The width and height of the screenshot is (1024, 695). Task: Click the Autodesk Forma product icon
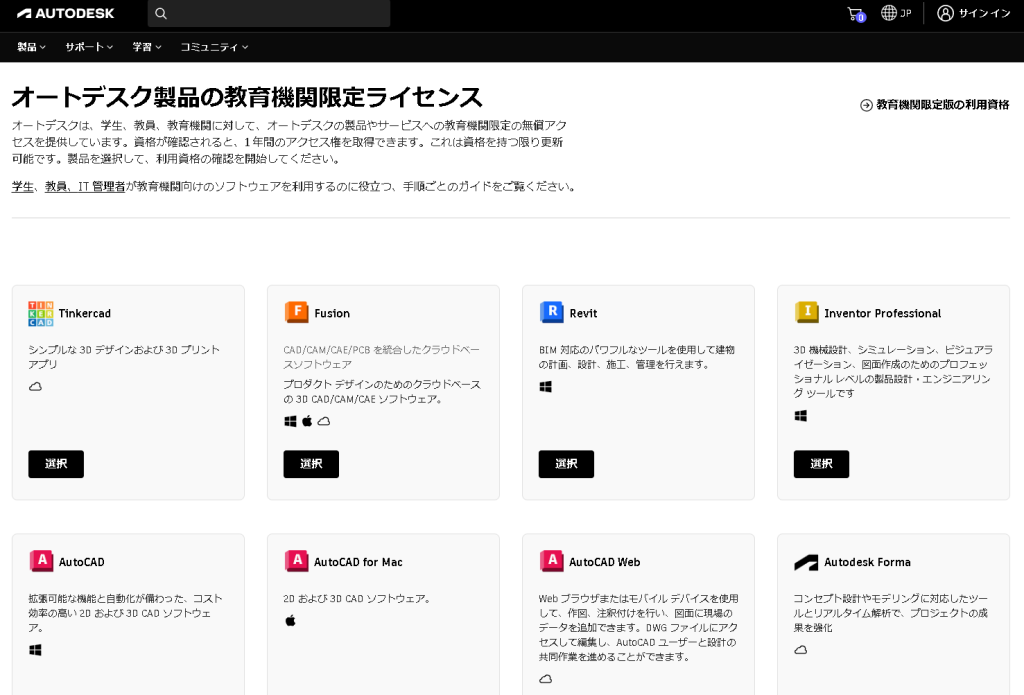point(806,562)
